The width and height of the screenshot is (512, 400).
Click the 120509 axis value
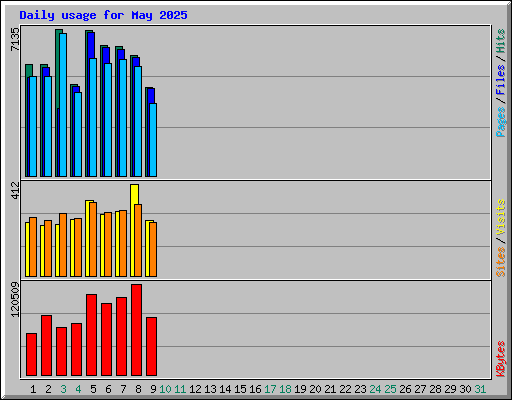15,299
